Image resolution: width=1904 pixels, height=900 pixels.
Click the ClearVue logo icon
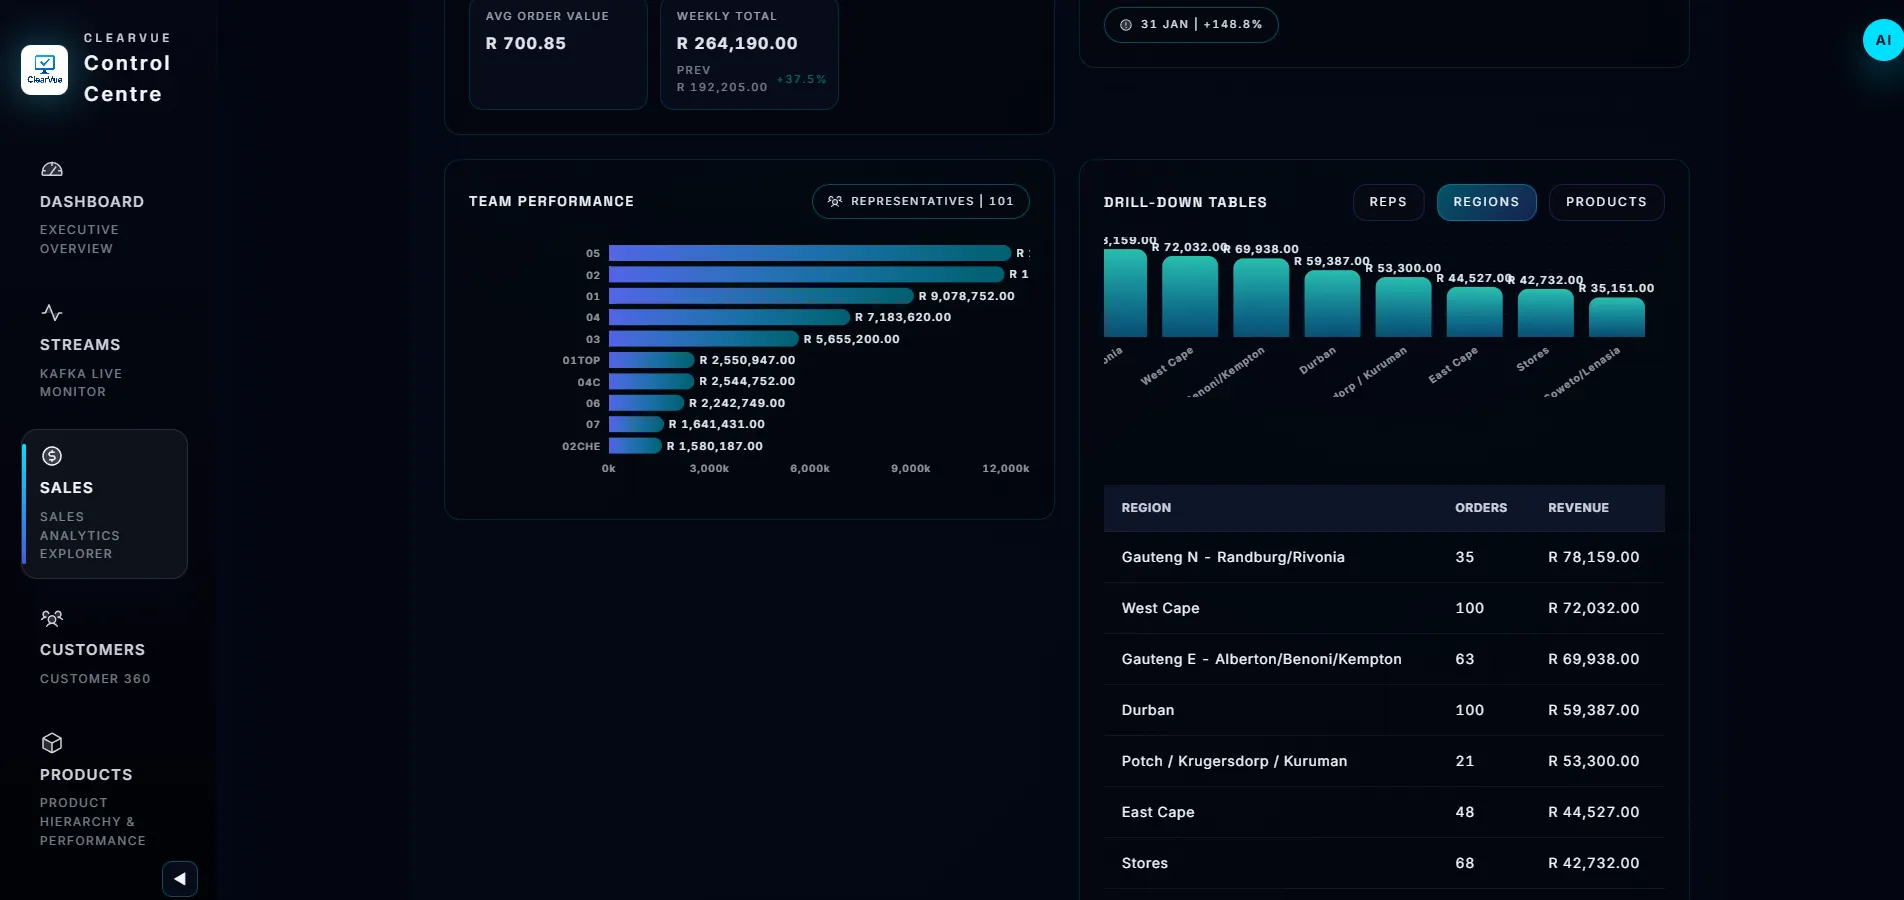coord(45,70)
